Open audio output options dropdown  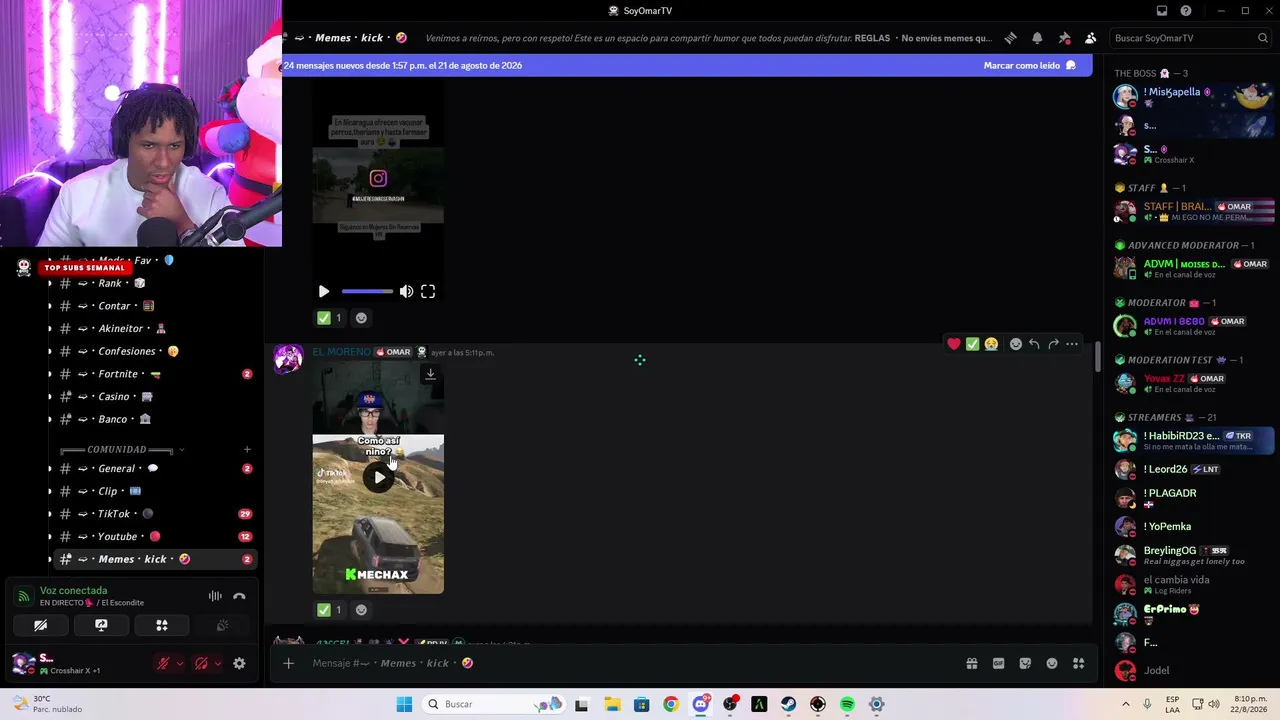[x=218, y=663]
